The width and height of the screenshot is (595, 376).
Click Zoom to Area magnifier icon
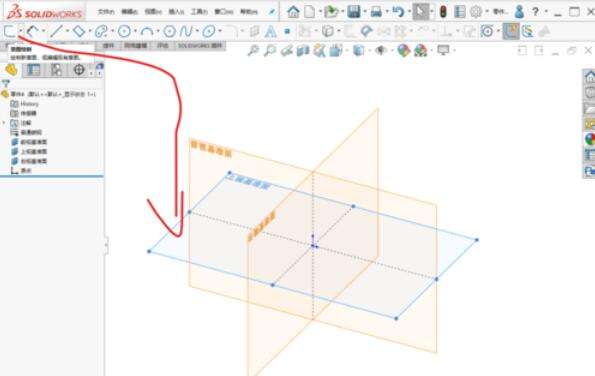270,50
